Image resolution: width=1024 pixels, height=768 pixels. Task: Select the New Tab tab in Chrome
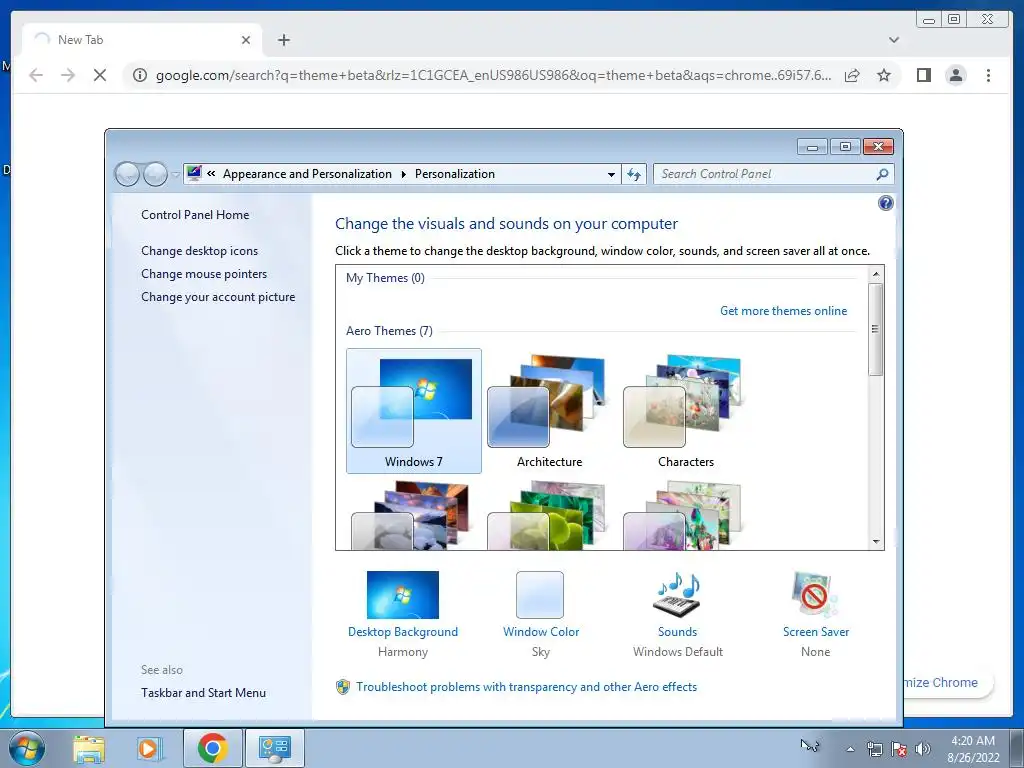[x=142, y=40]
